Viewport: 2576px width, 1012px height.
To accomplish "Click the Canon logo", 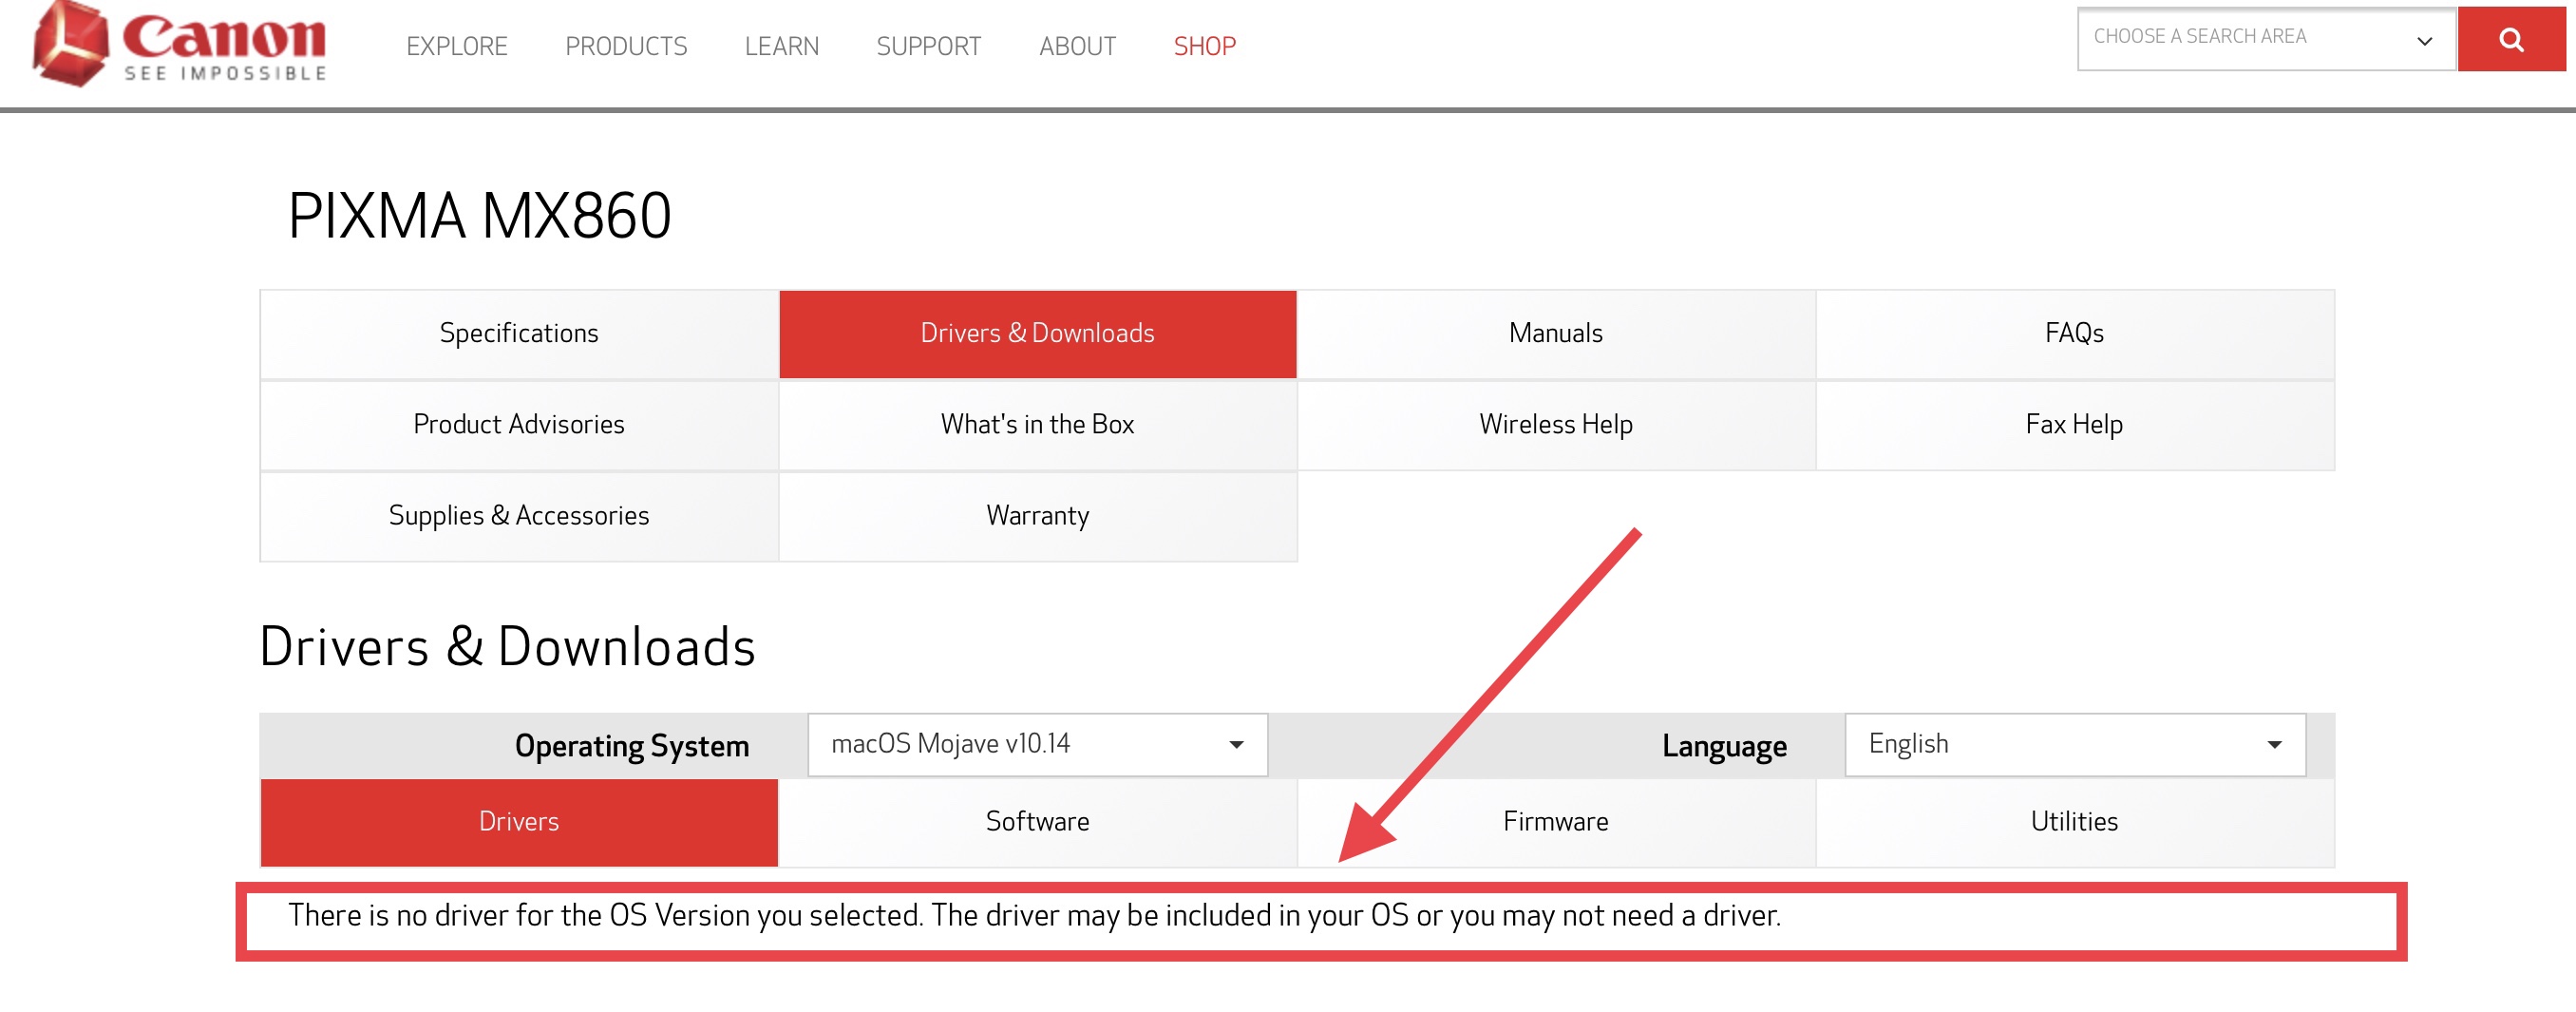I will [x=180, y=44].
